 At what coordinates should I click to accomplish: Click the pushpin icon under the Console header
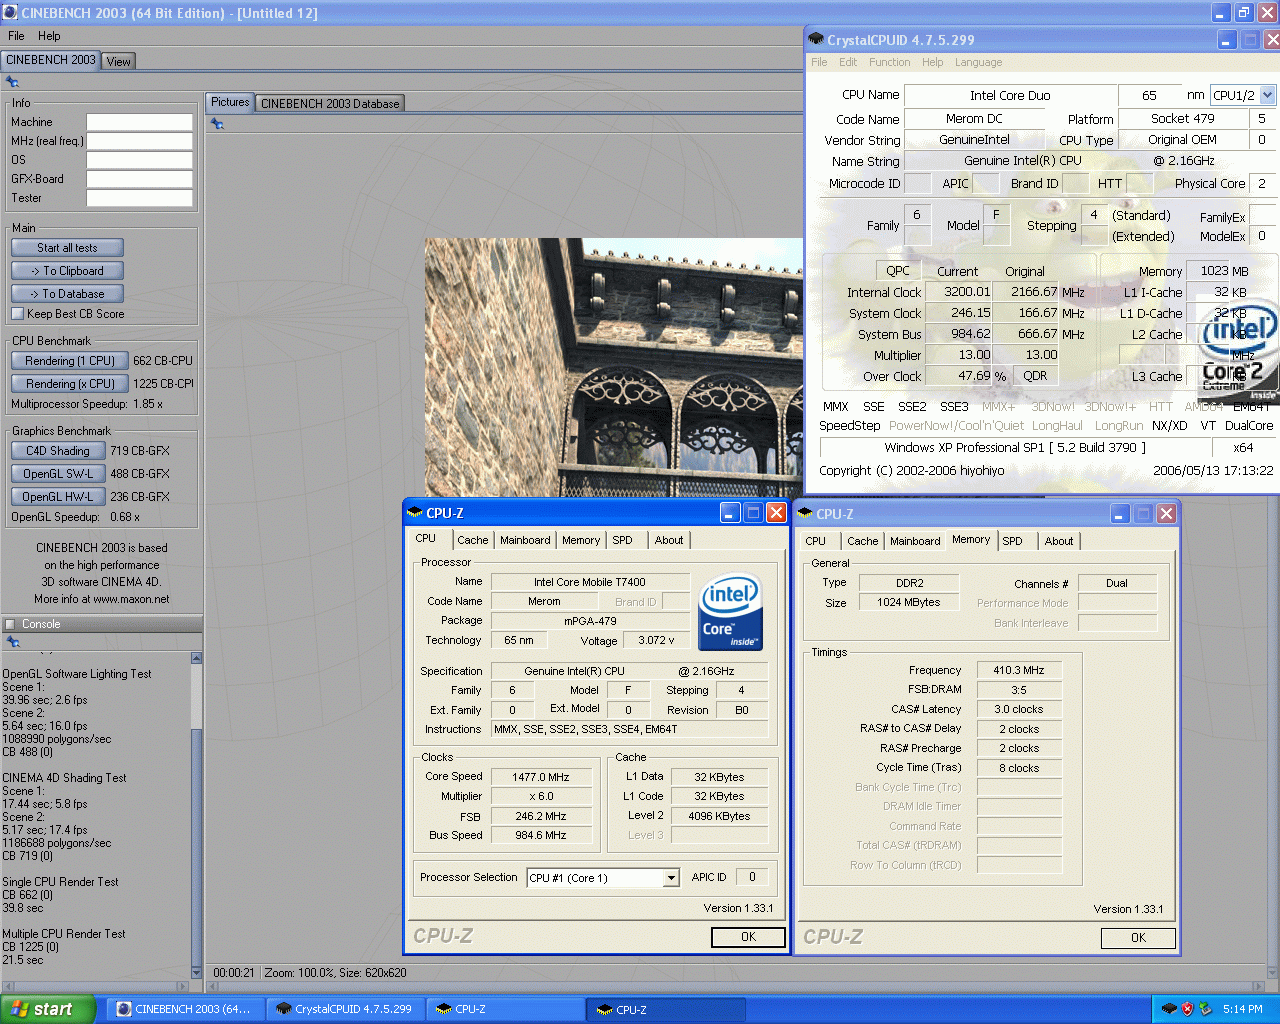click(x=12, y=642)
